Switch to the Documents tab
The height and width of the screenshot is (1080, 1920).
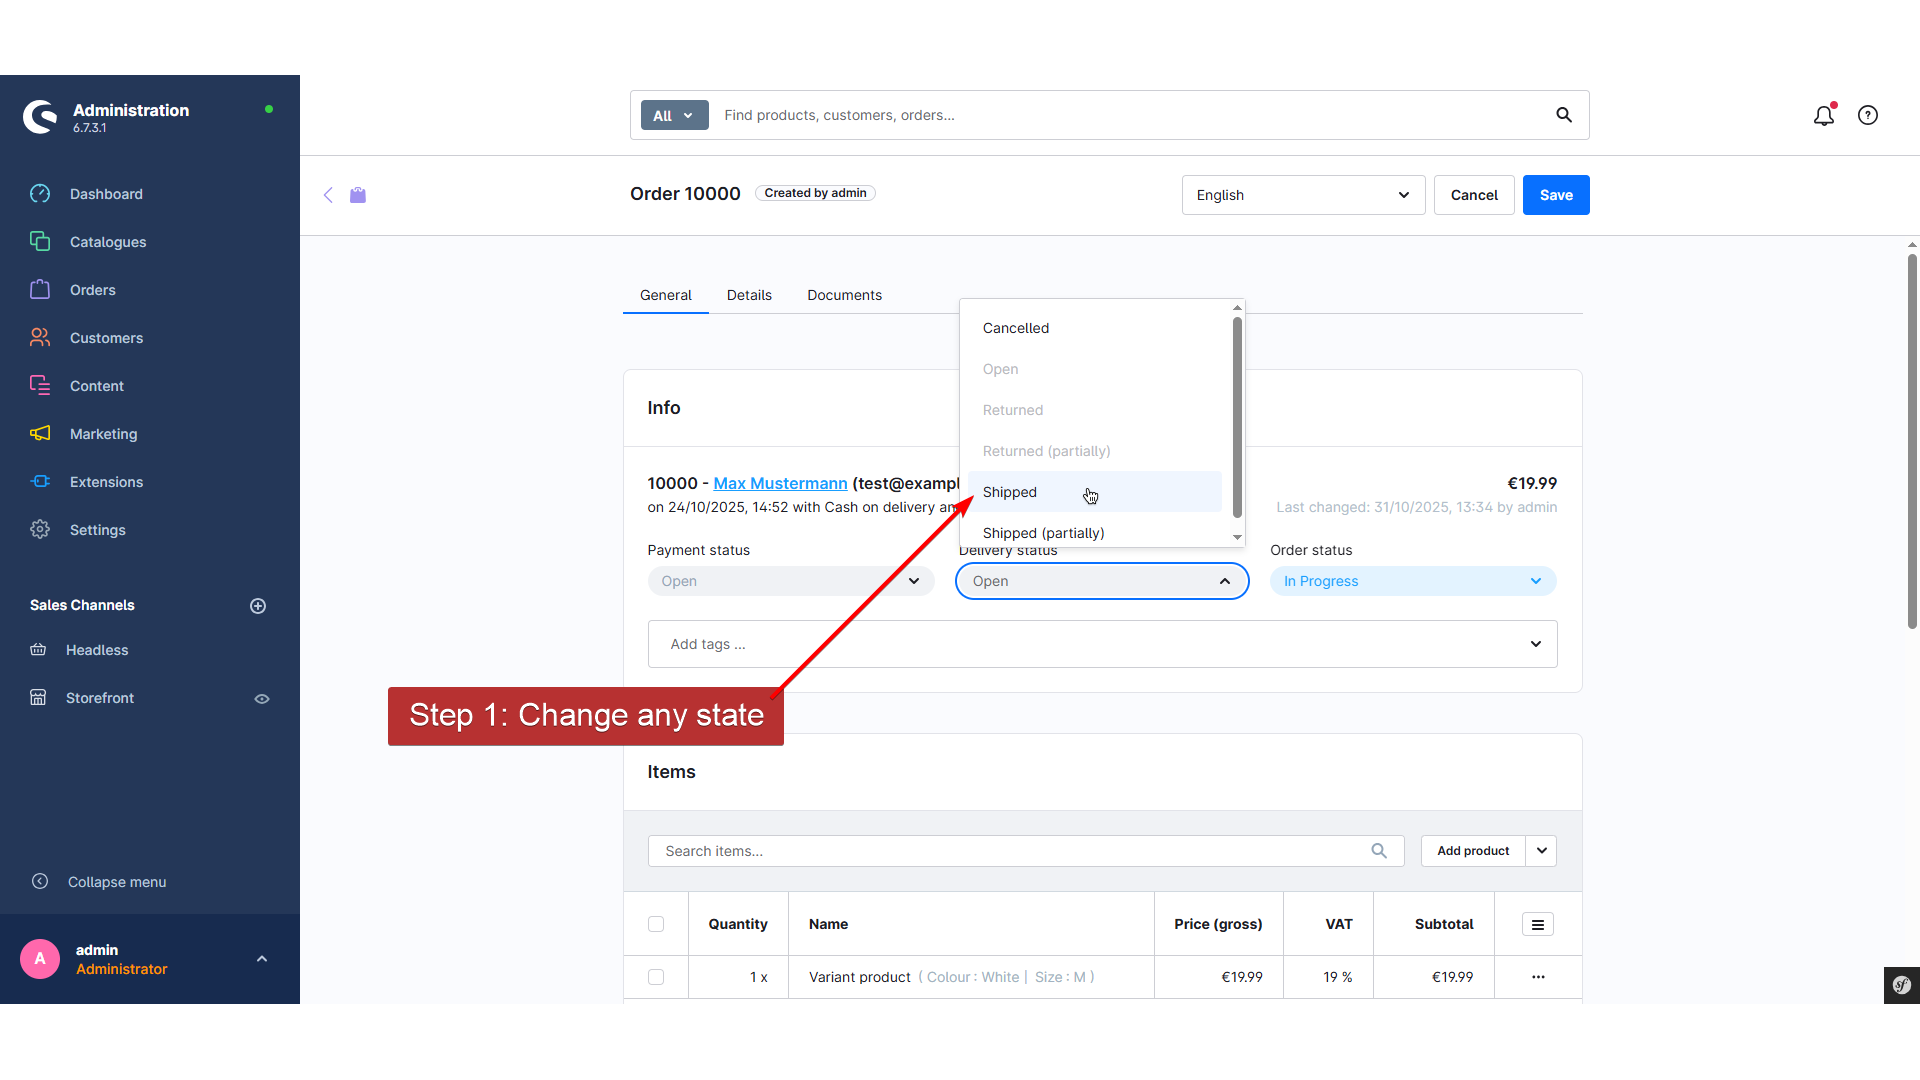[844, 296]
